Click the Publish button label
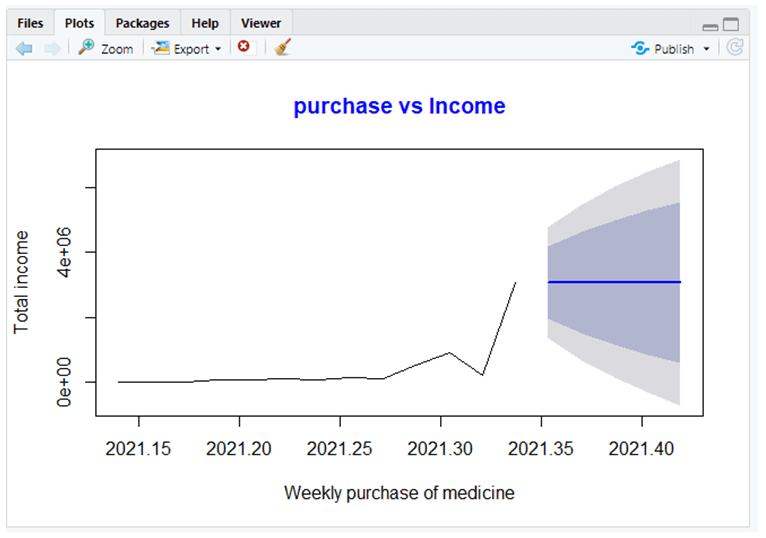 674,49
